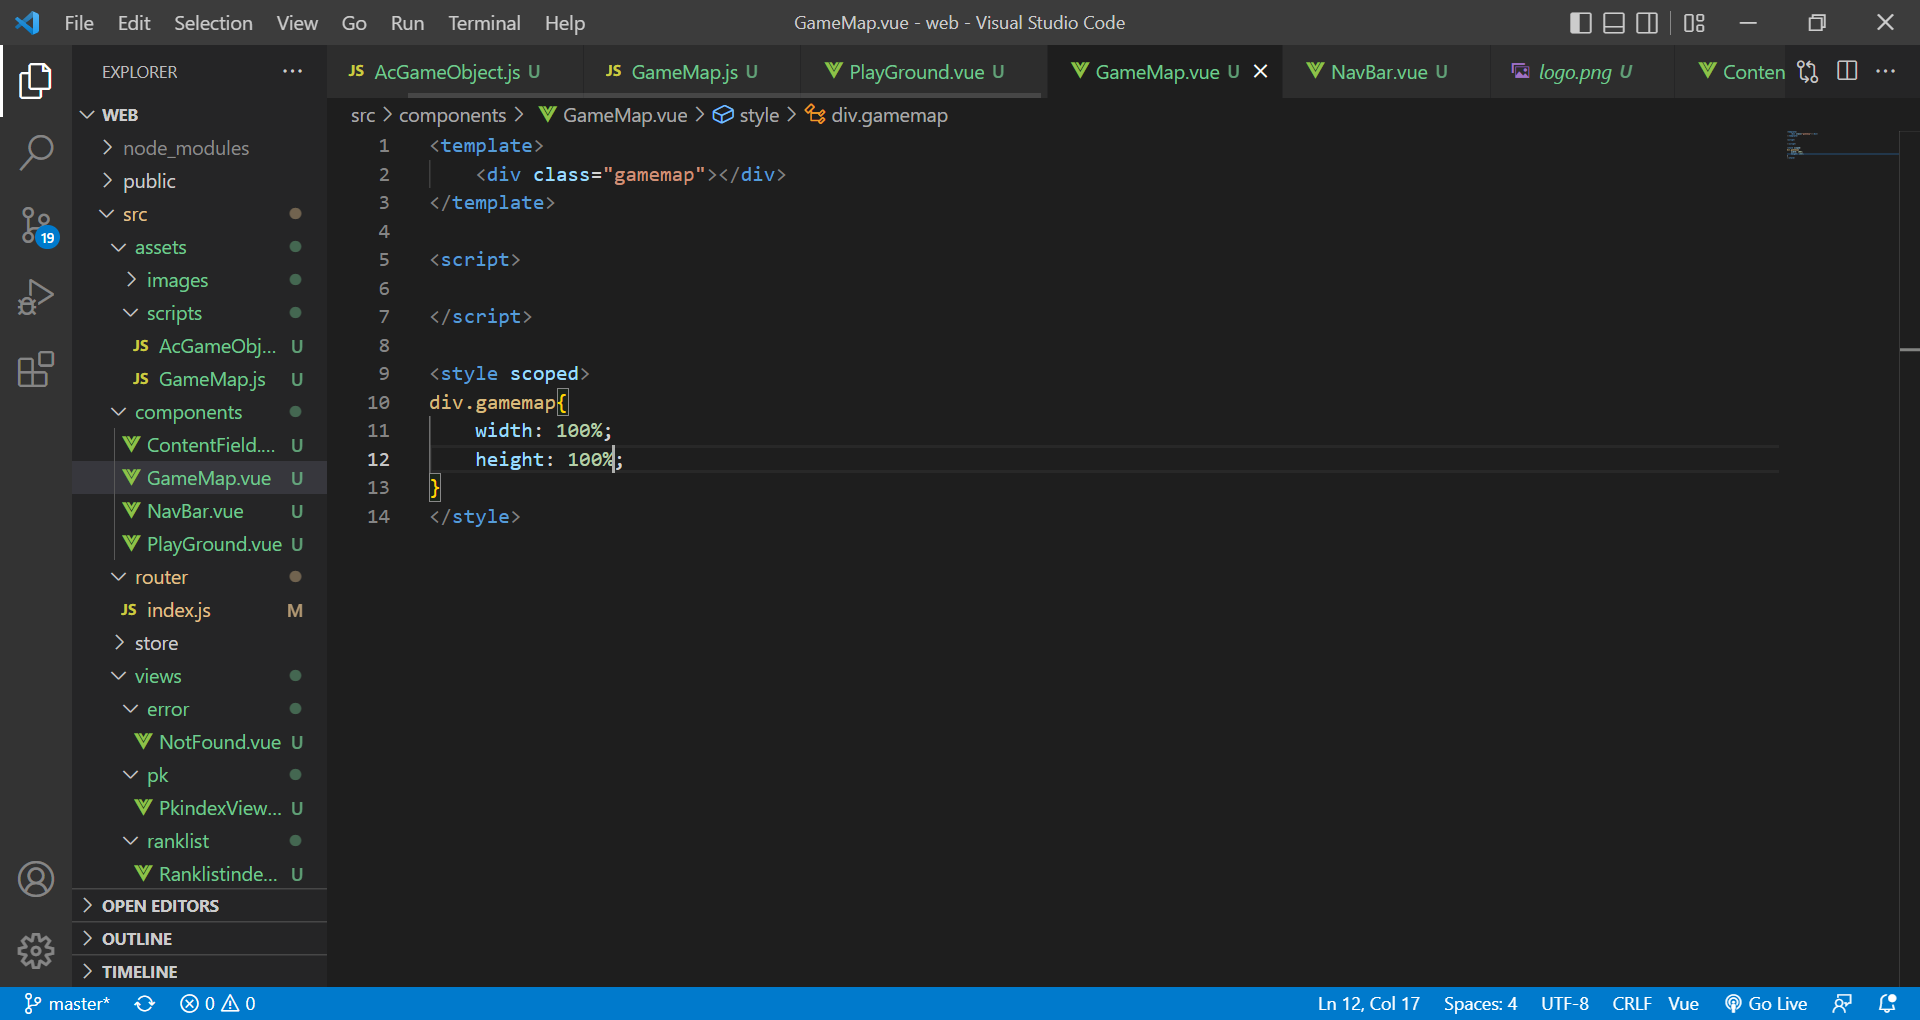Click the master branch status item
1920x1020 pixels.
66,1003
